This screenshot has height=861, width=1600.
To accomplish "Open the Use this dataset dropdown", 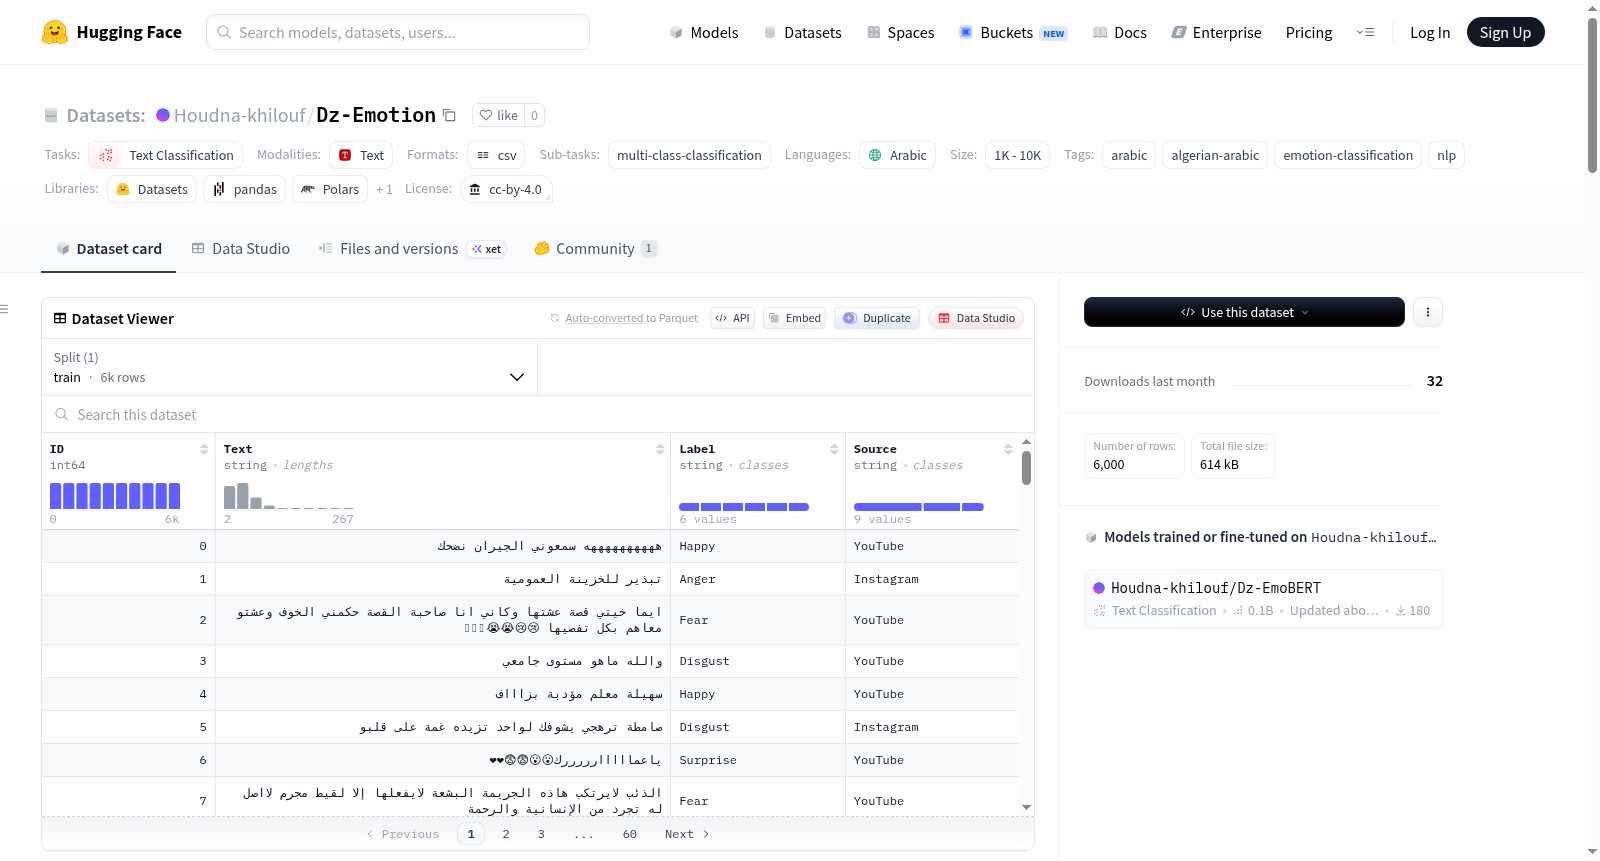I will [1244, 312].
